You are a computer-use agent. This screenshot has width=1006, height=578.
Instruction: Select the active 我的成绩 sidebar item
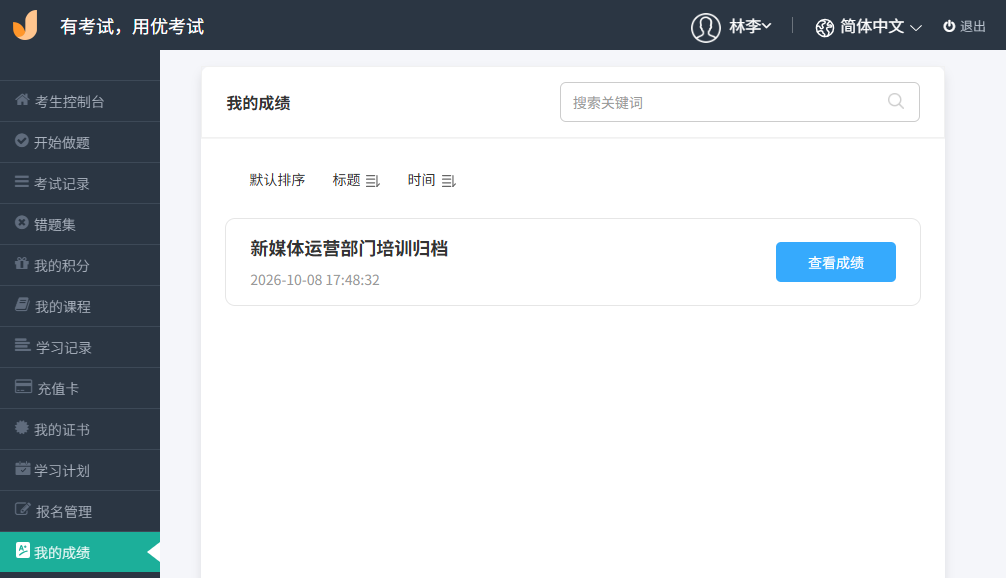pyautogui.click(x=80, y=552)
